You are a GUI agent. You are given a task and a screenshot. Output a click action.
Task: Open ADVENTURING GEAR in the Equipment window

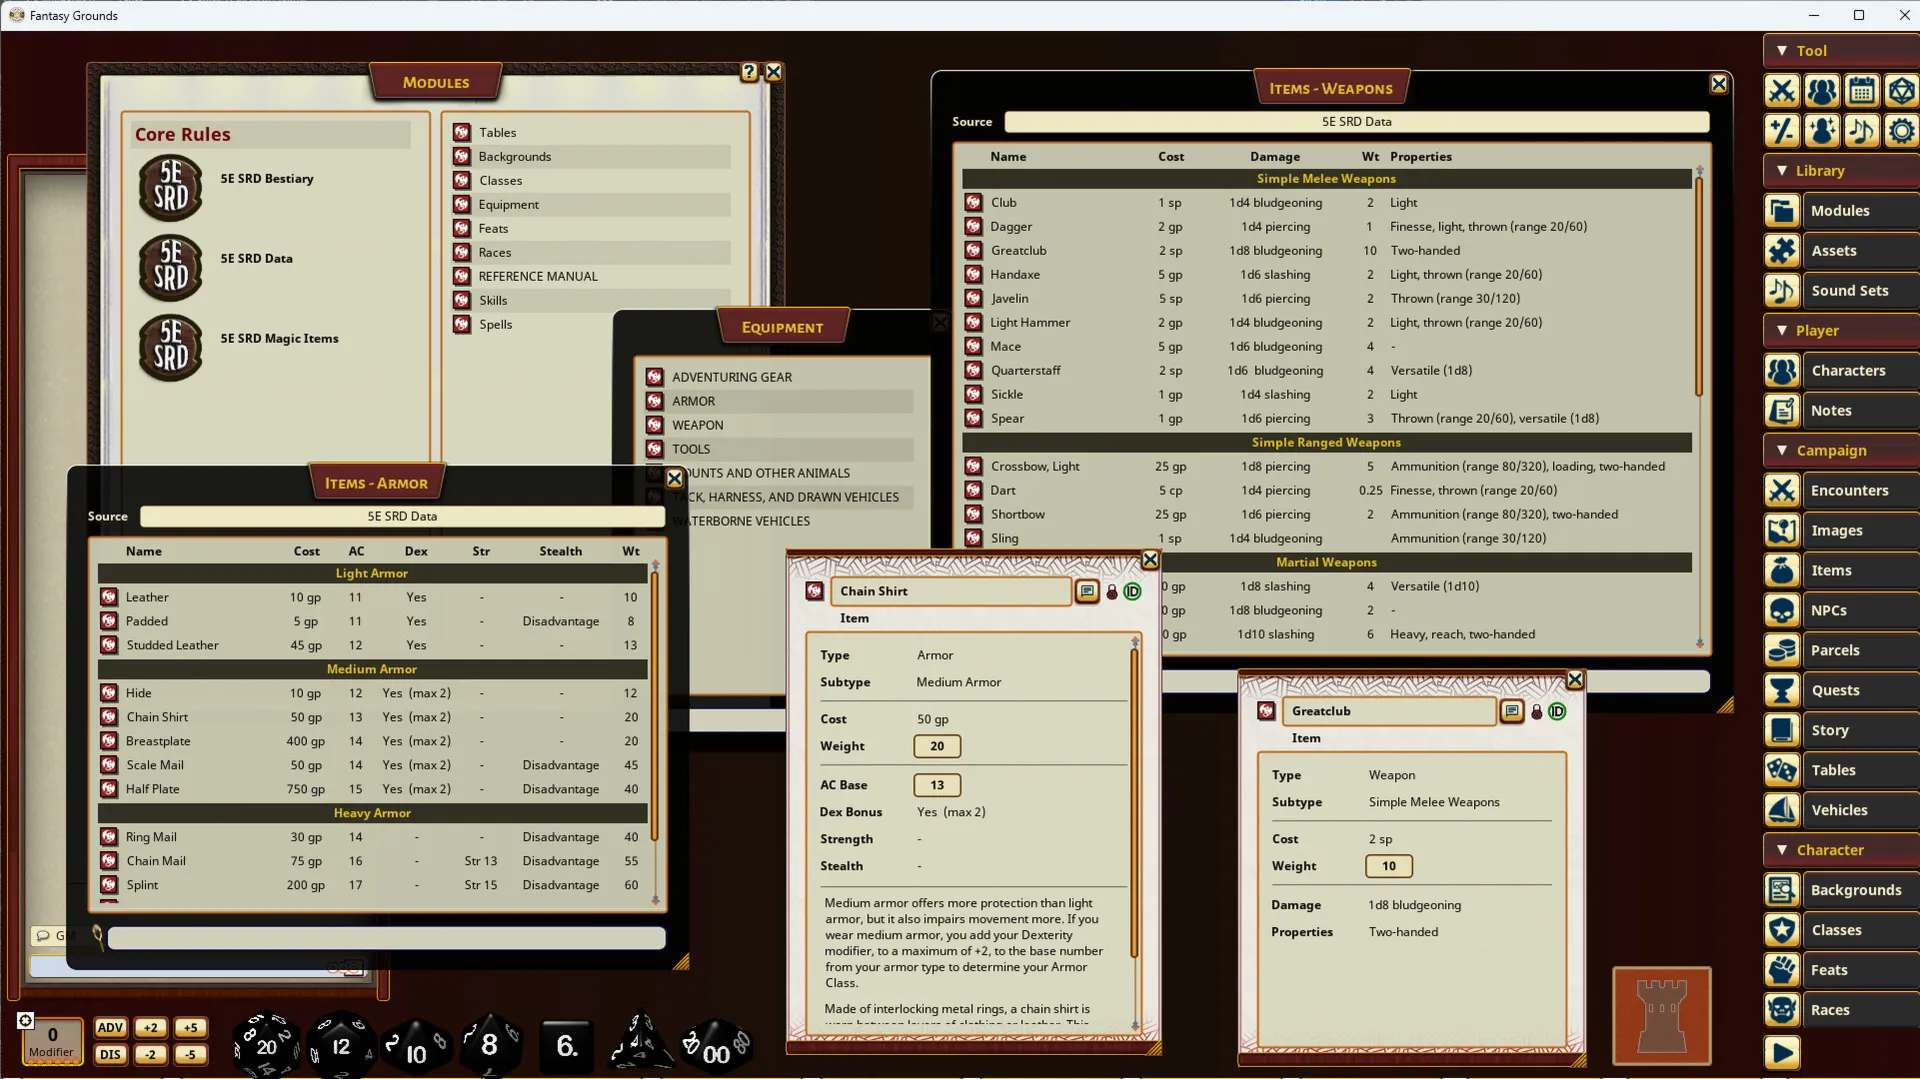(779, 377)
